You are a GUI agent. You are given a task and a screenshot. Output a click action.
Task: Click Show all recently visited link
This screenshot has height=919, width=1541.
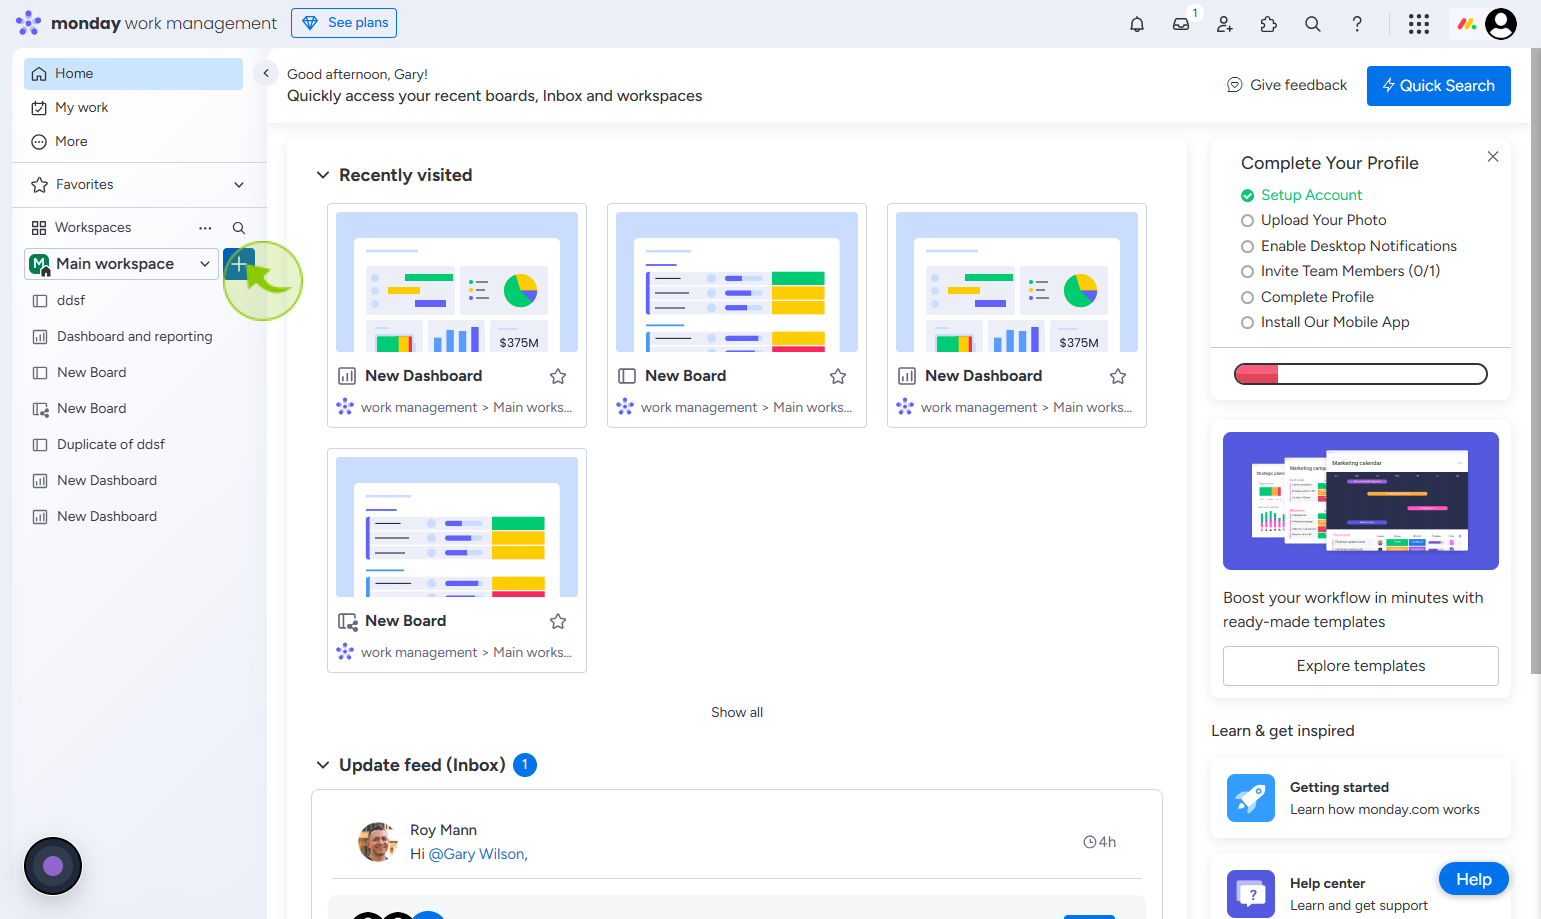[737, 712]
